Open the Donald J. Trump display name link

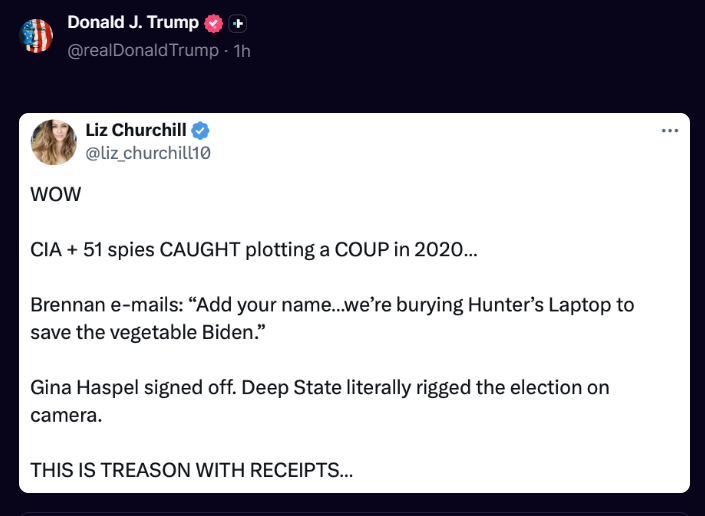click(x=132, y=23)
